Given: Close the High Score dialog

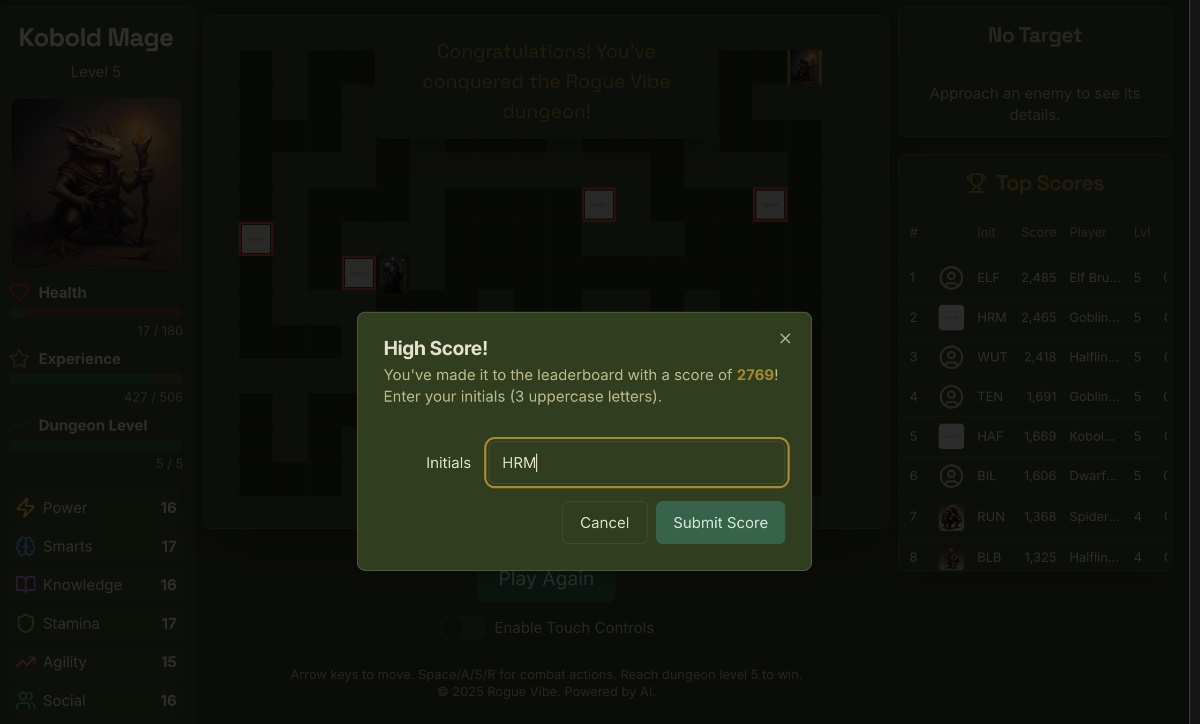Looking at the screenshot, I should pyautogui.click(x=785, y=339).
